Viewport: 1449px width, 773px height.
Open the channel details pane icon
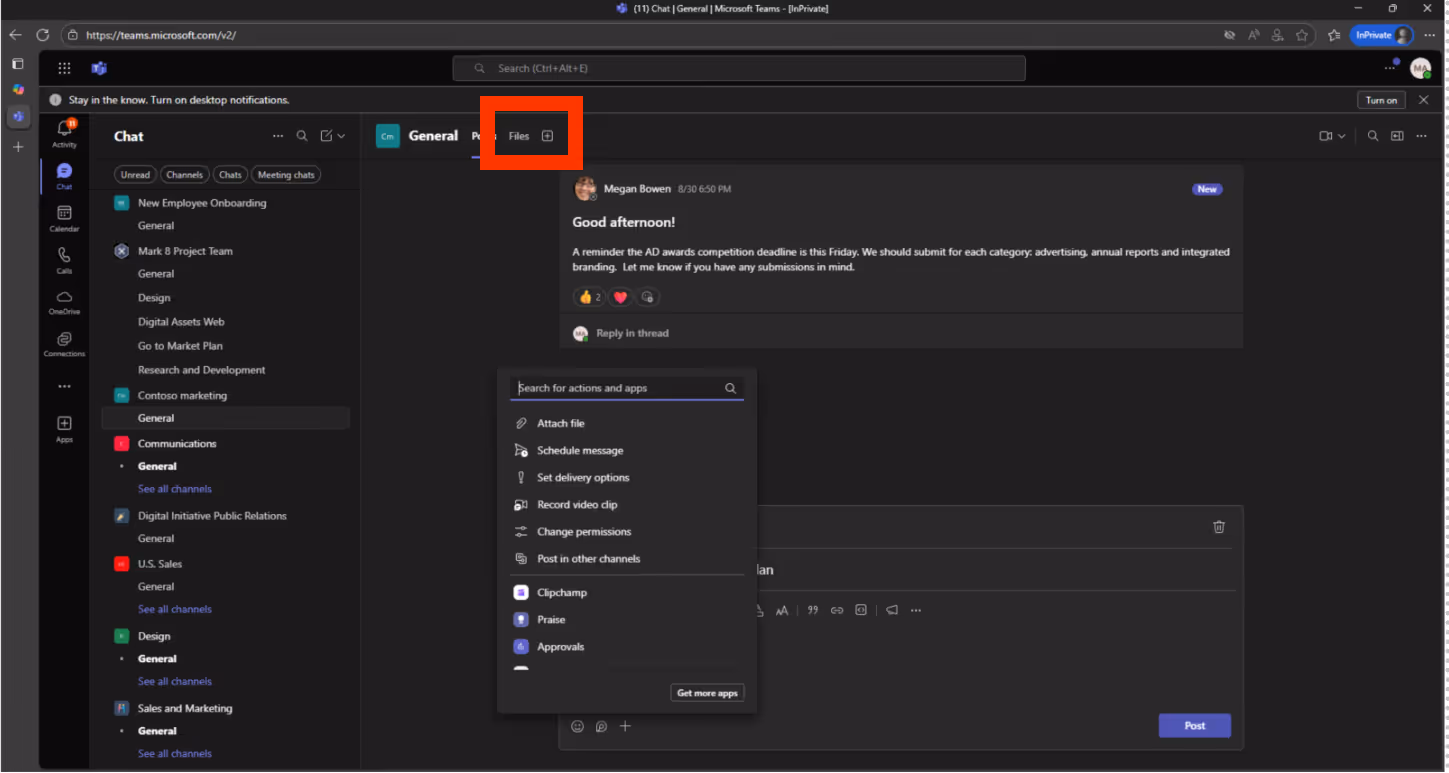[x=1397, y=136]
